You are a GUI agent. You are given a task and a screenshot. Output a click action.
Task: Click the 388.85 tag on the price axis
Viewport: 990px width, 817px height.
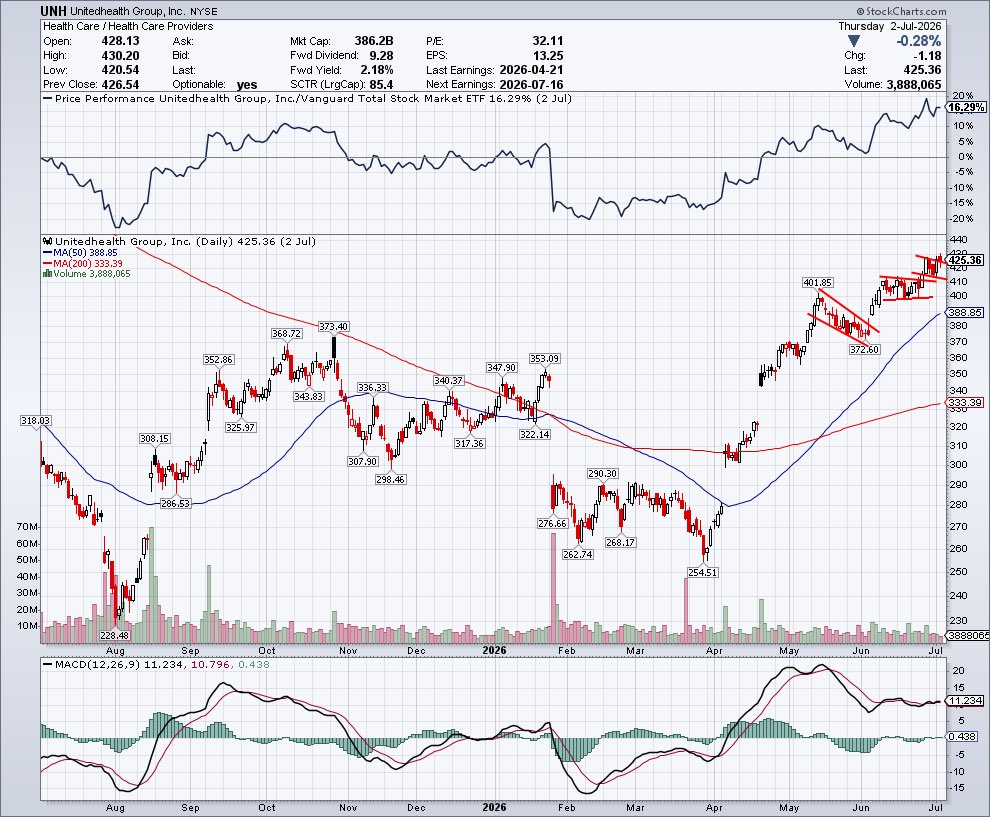click(x=965, y=312)
